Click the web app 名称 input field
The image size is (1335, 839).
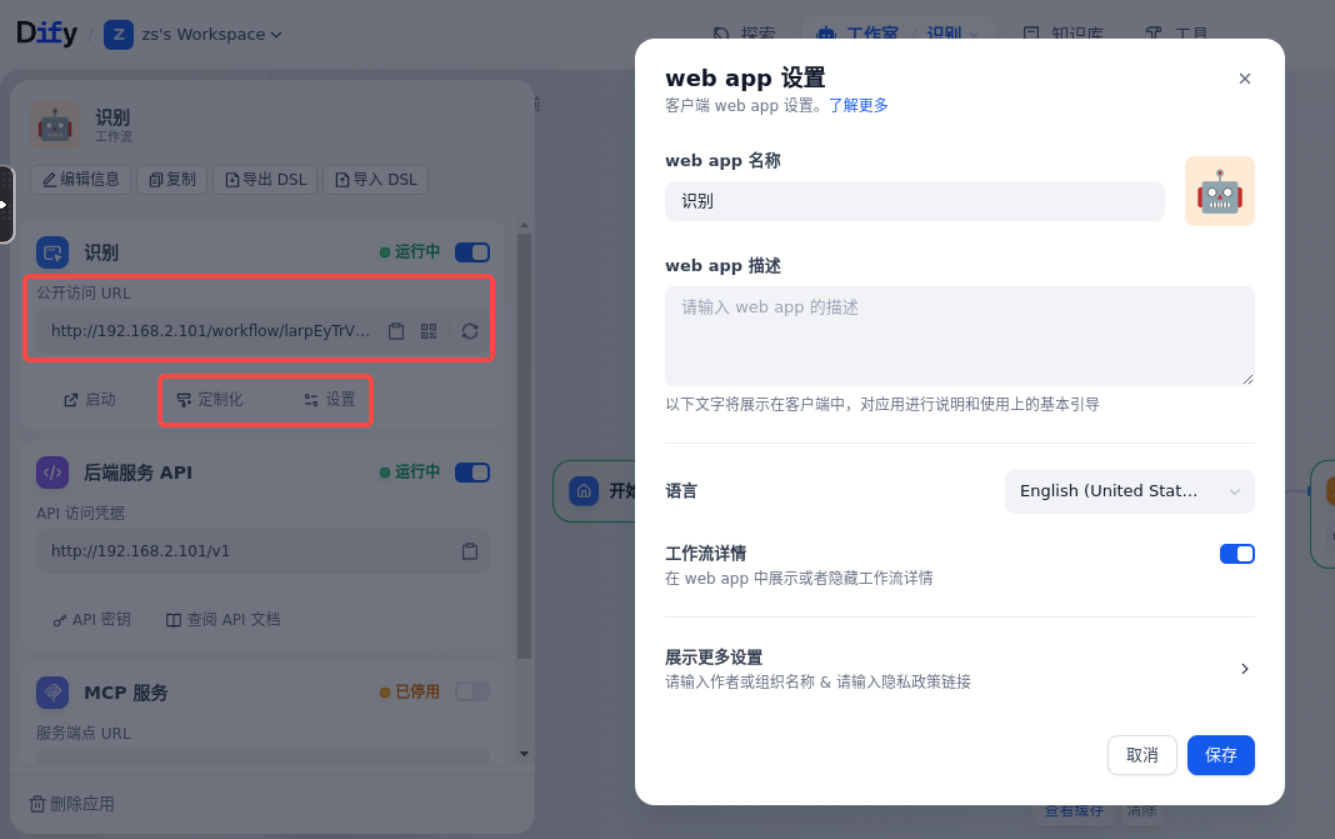(x=914, y=201)
